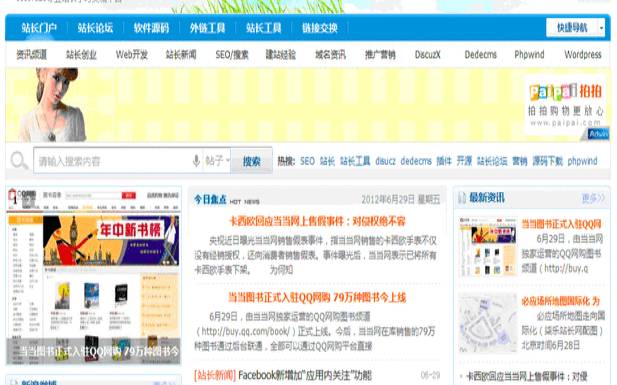Open the 外链工具 main tab
Screen dimensions: 617x385
207,28
